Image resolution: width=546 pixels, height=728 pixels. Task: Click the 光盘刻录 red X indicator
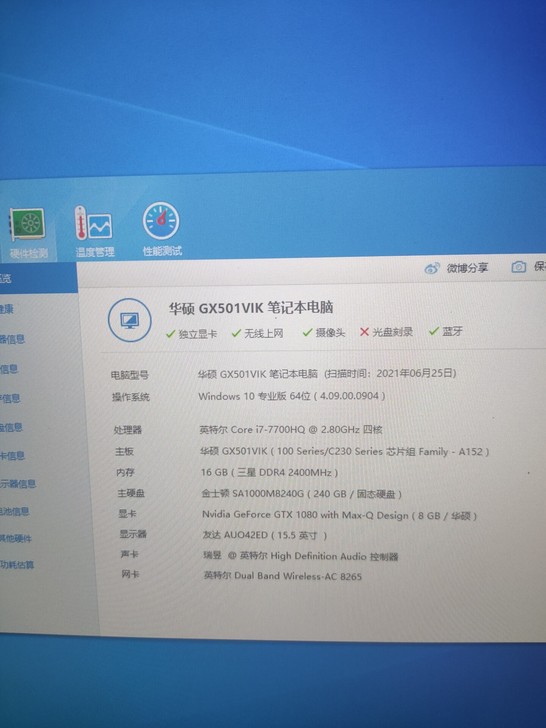tap(386, 332)
